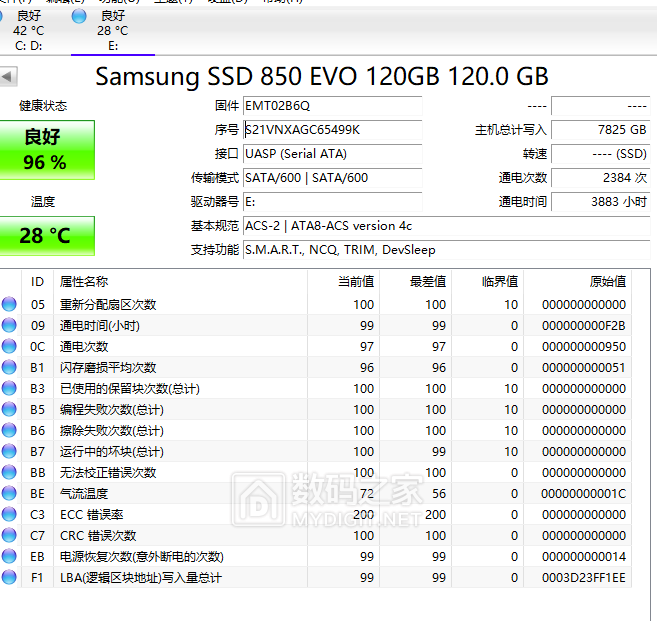Image resolution: width=657 pixels, height=621 pixels.
Task: Click the firmware field EMT02B6Q
Action: [x=332, y=106]
